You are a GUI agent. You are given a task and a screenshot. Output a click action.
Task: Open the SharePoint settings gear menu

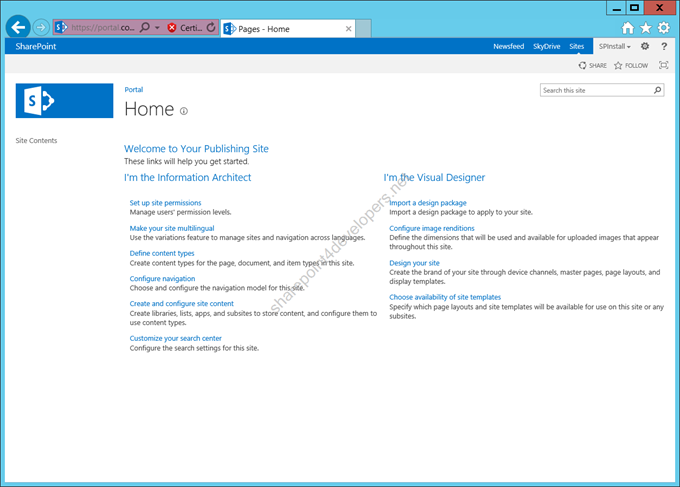point(645,46)
